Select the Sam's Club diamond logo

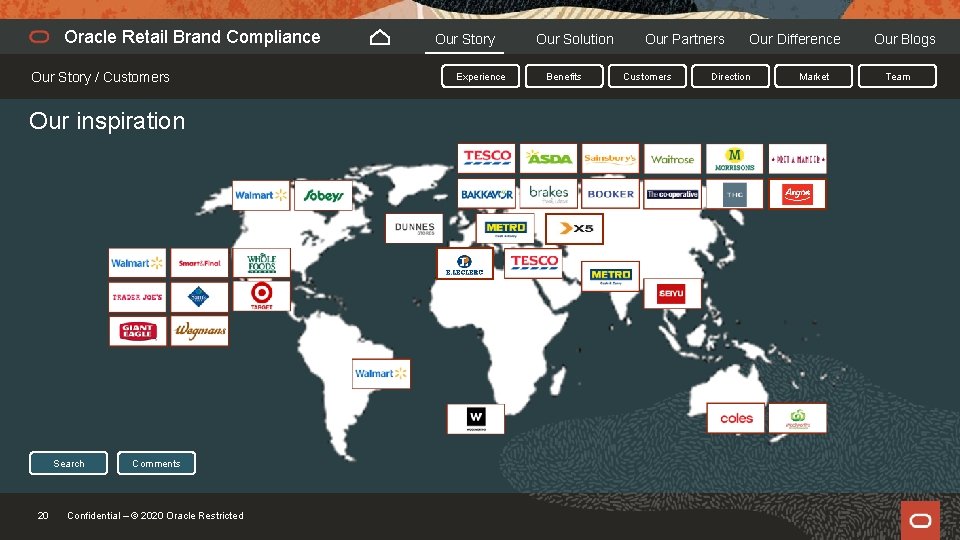click(200, 297)
